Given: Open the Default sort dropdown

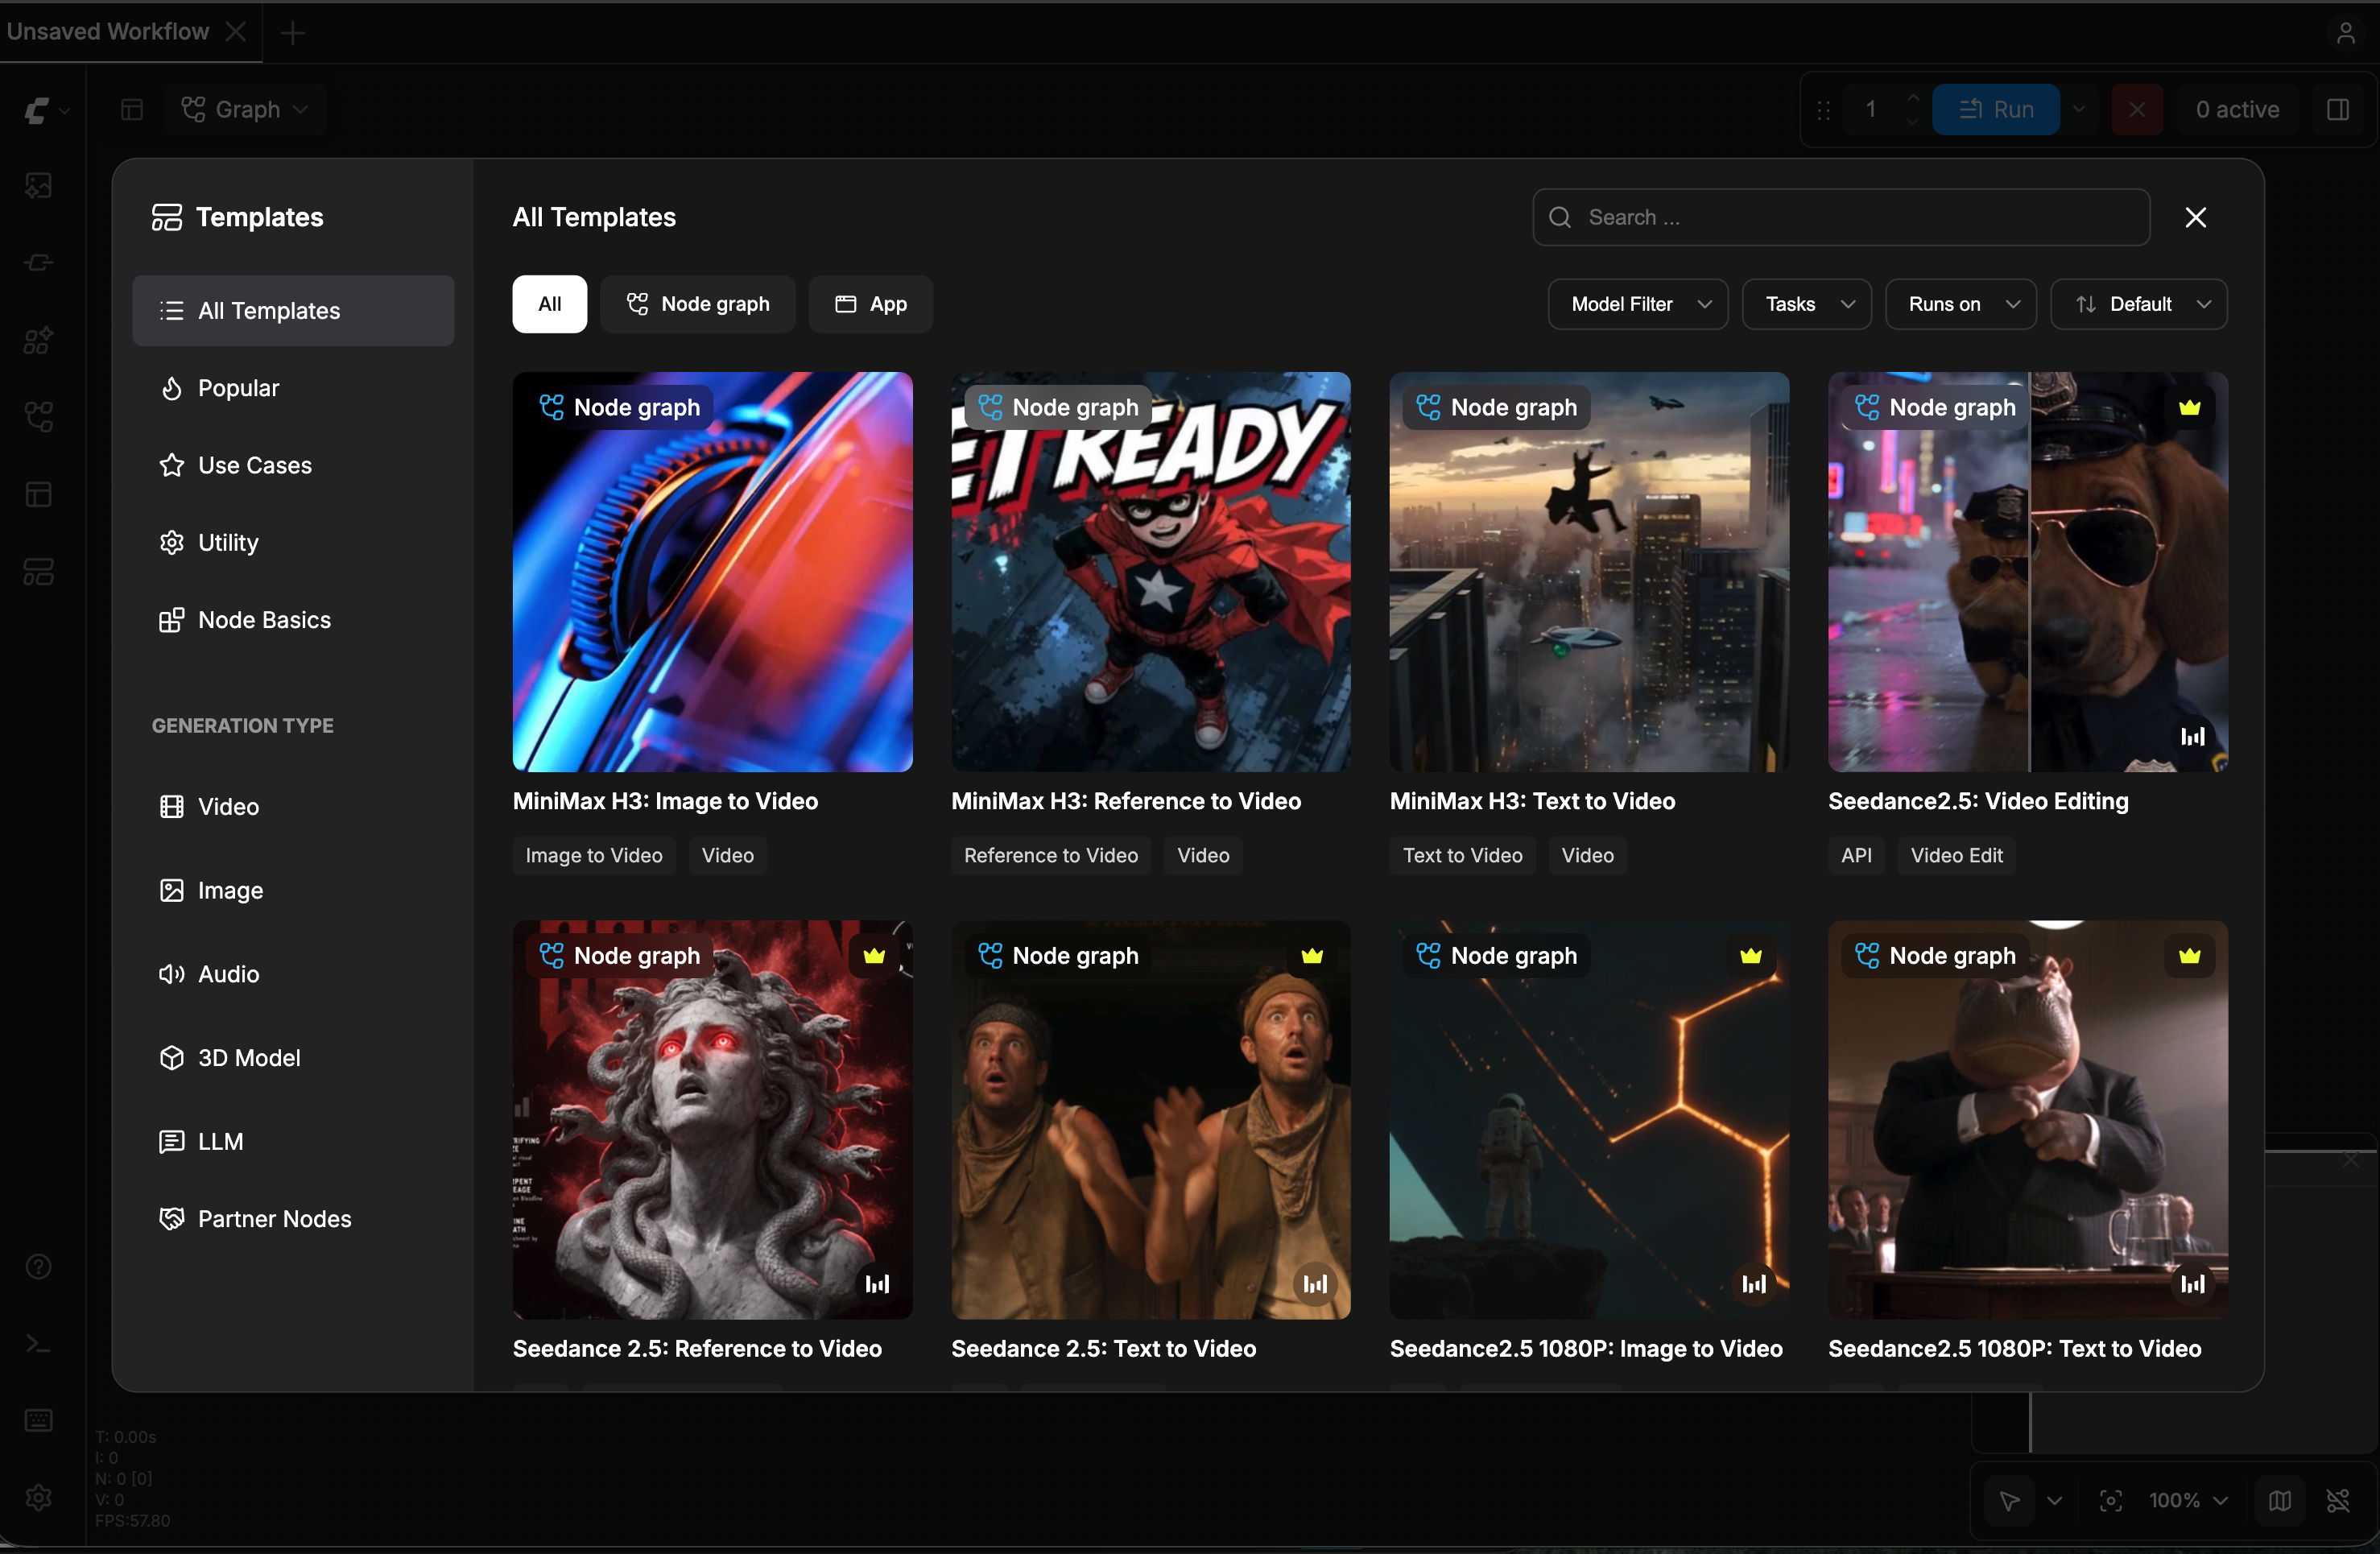Looking at the screenshot, I should point(2139,304).
